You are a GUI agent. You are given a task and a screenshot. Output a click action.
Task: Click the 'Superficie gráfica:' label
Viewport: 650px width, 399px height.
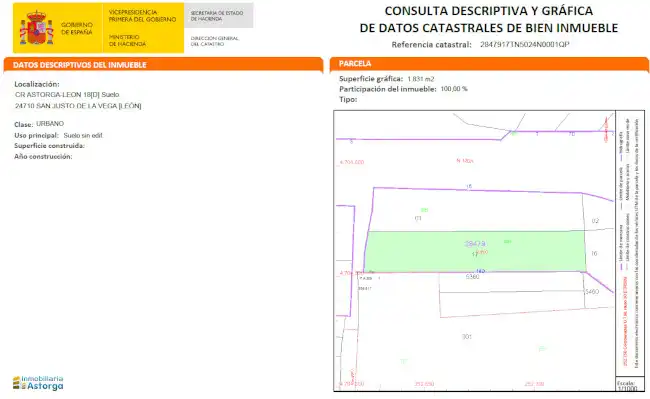(x=371, y=79)
